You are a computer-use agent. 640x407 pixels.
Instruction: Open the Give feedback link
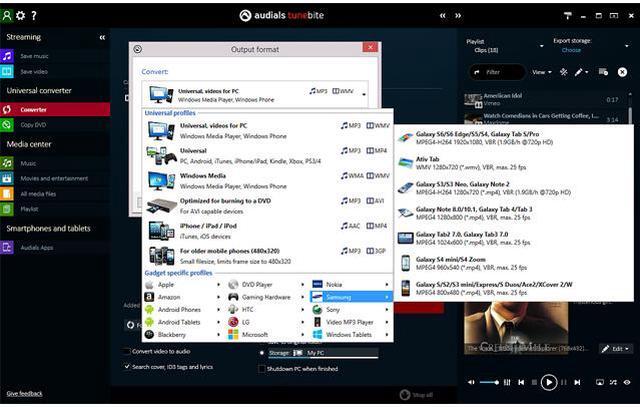24,394
